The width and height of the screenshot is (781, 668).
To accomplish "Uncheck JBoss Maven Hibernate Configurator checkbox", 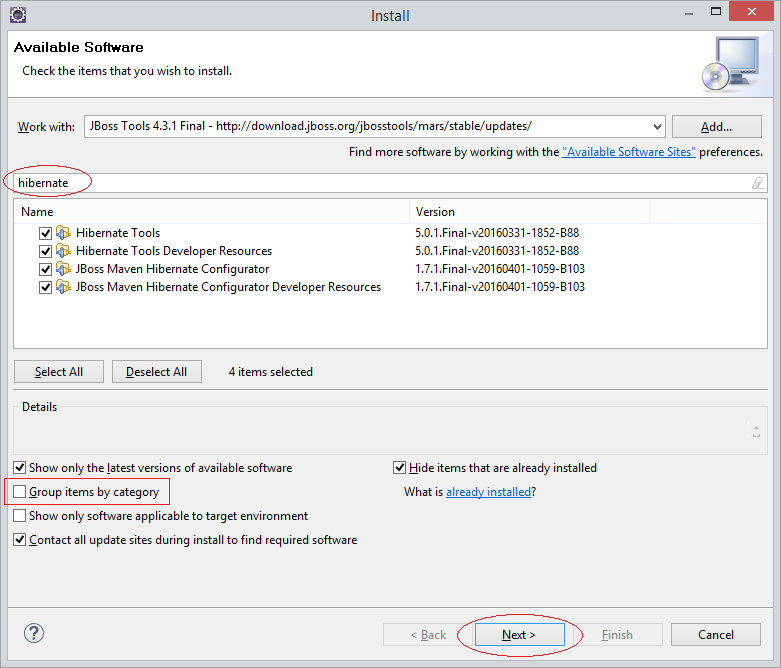I will (x=45, y=269).
